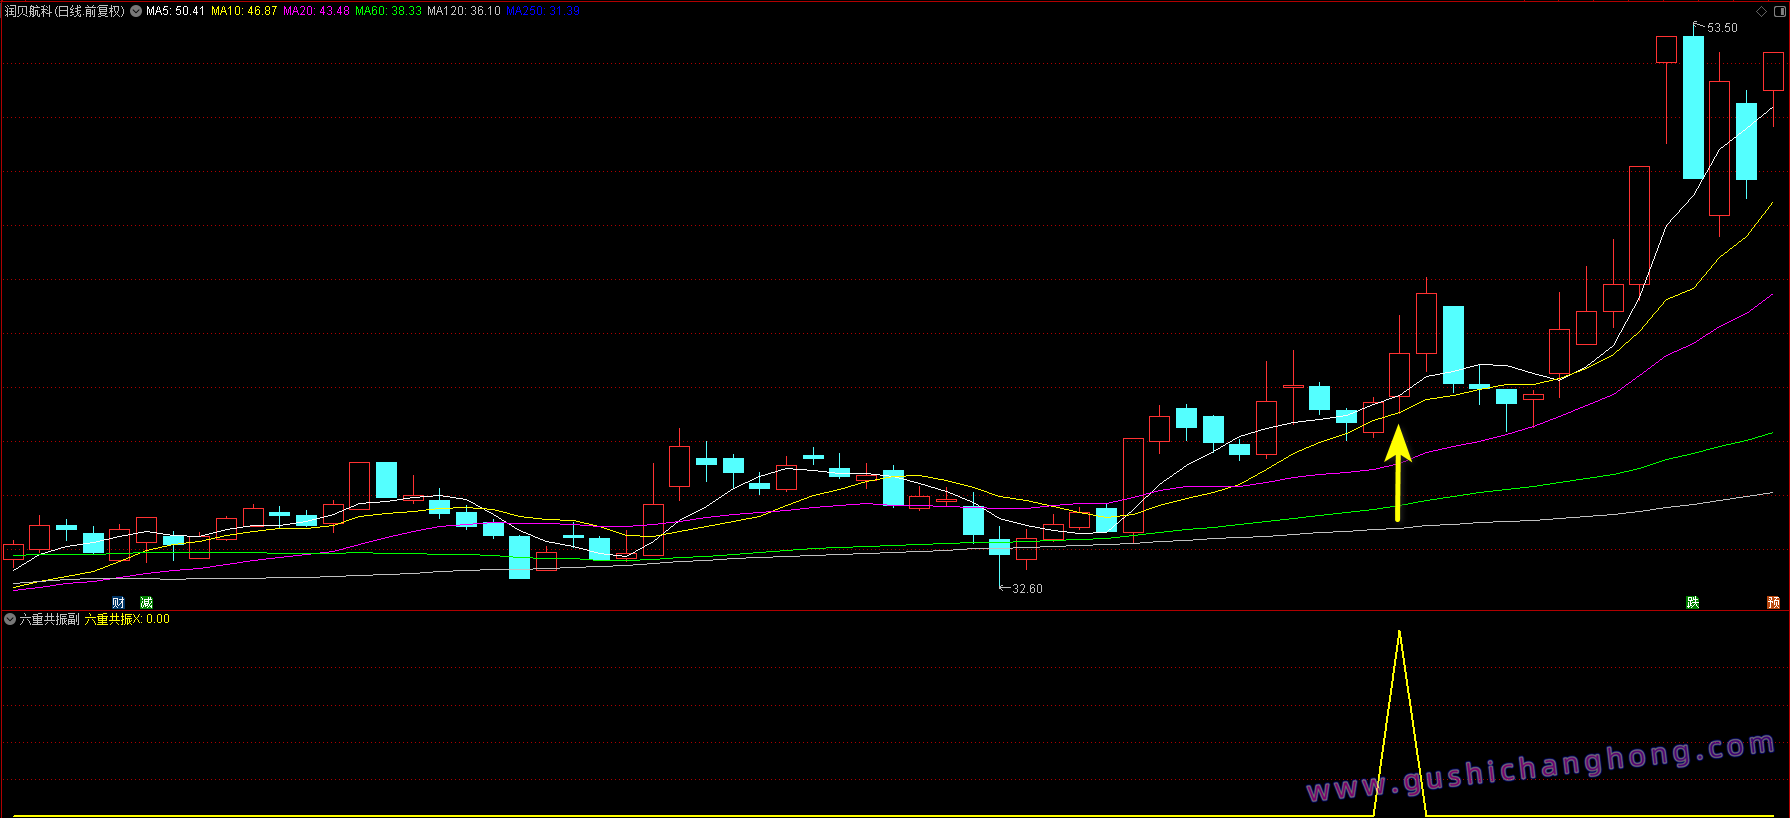Screen dimensions: 1790x818
Task: Click the blue 财 financial marker icon
Action: pos(119,602)
